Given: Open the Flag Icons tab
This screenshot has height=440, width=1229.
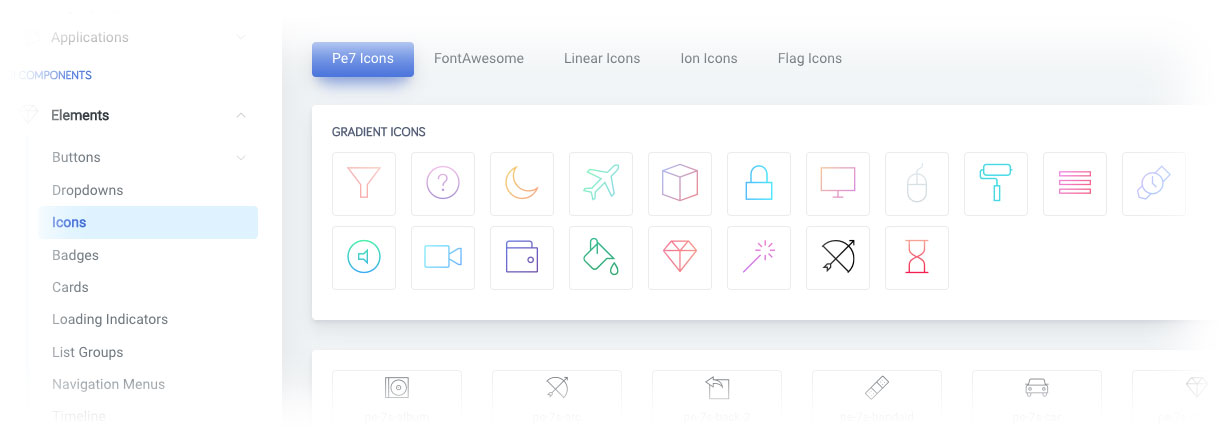Looking at the screenshot, I should coord(809,59).
